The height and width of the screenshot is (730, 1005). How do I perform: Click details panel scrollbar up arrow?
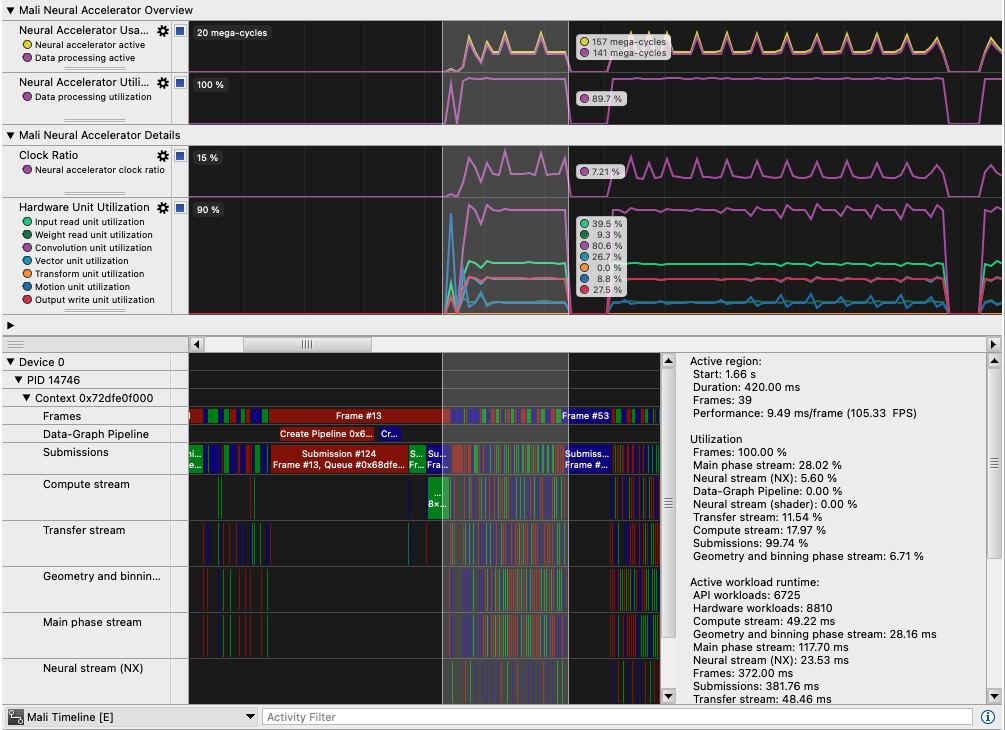tap(994, 361)
